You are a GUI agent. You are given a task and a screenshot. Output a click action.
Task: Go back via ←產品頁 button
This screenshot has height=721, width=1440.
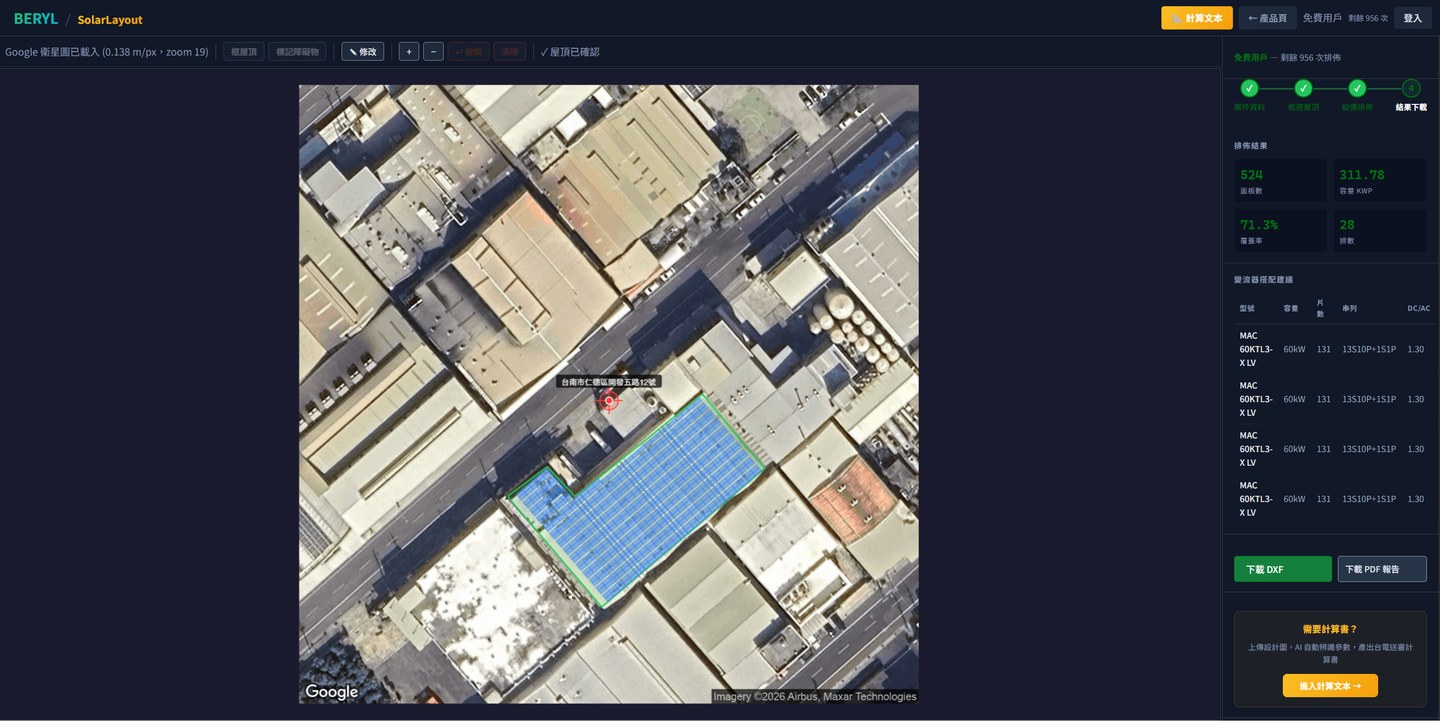point(1267,18)
